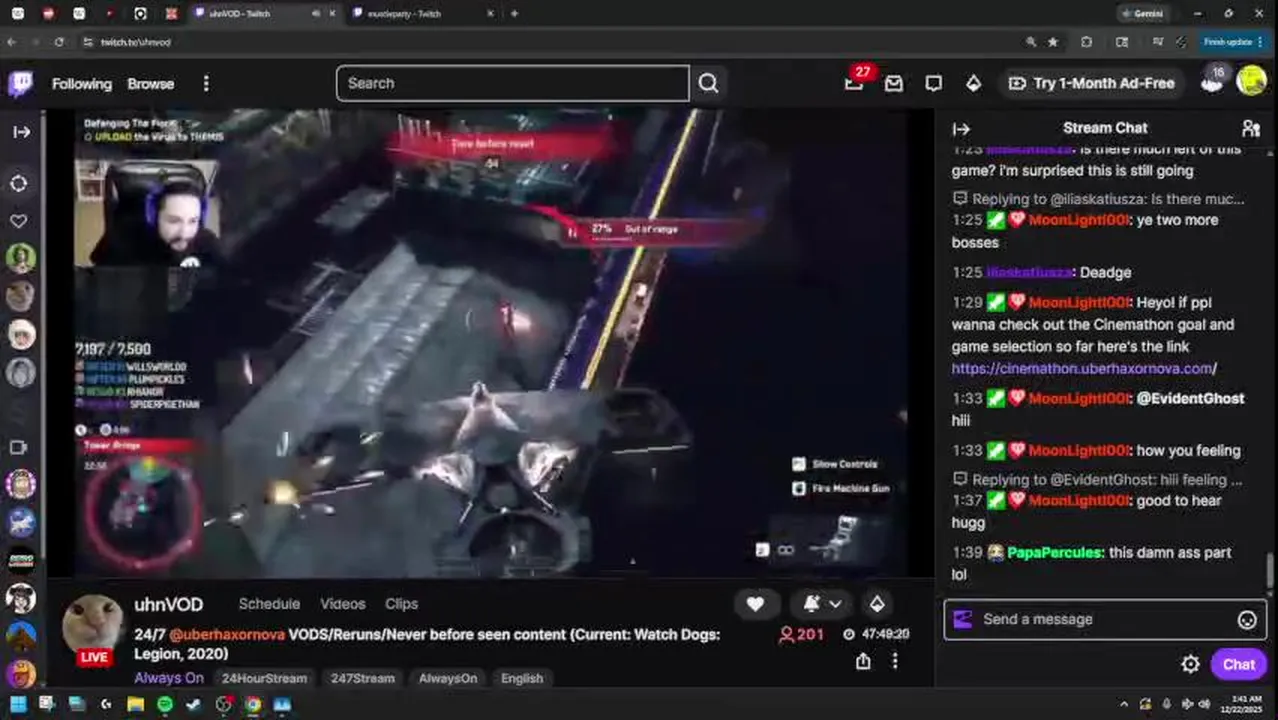Click the twitch.tv/uhnvod address bar
Screen dimensions: 1278x720
tap(136, 42)
